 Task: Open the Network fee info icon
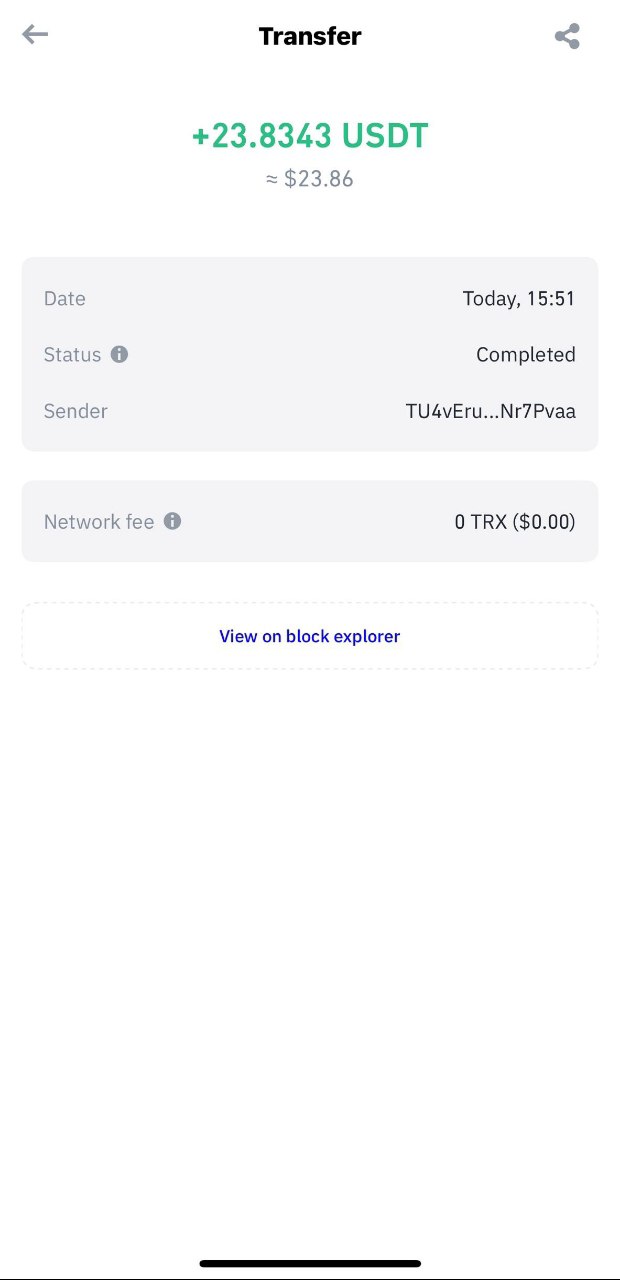click(172, 521)
